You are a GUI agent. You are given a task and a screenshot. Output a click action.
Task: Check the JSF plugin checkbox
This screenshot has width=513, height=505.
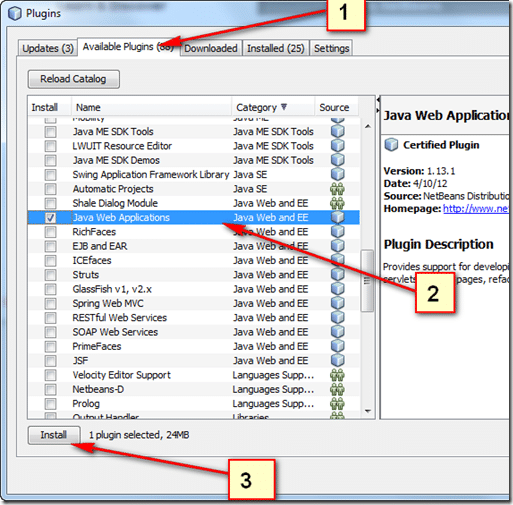[50, 361]
